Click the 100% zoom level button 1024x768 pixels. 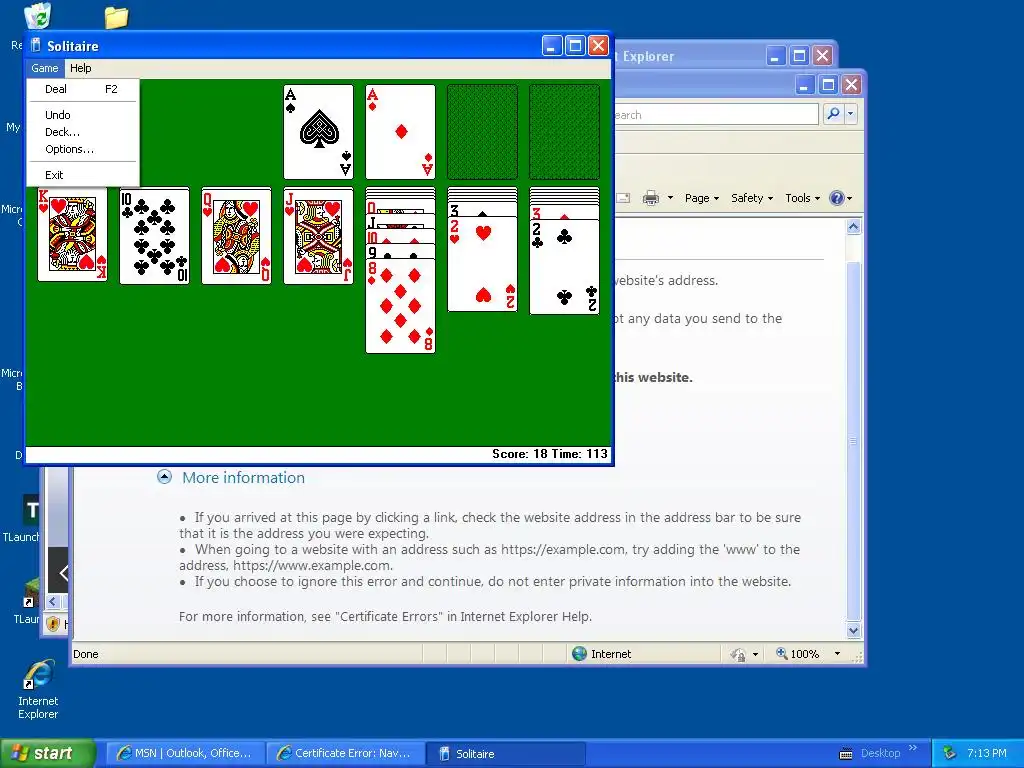click(x=797, y=654)
